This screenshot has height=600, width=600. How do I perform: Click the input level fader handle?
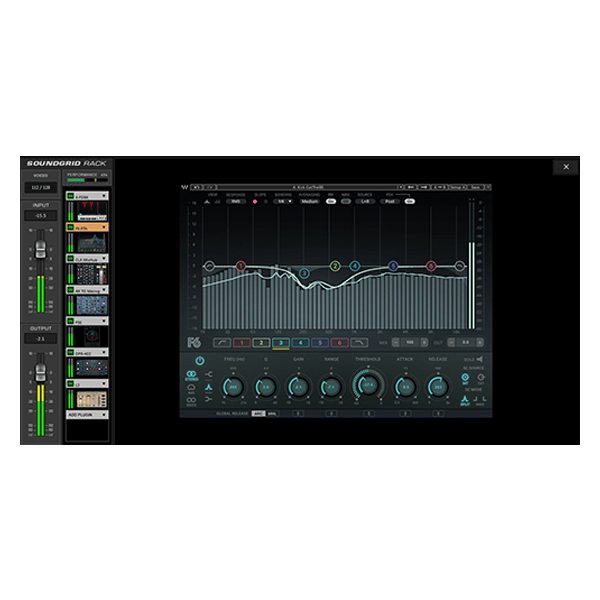tap(40, 249)
